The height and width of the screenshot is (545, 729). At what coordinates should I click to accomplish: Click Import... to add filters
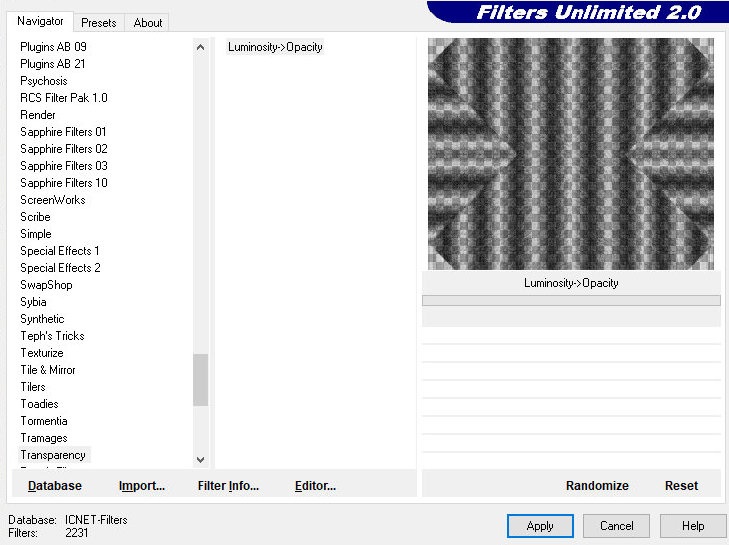pyautogui.click(x=141, y=486)
